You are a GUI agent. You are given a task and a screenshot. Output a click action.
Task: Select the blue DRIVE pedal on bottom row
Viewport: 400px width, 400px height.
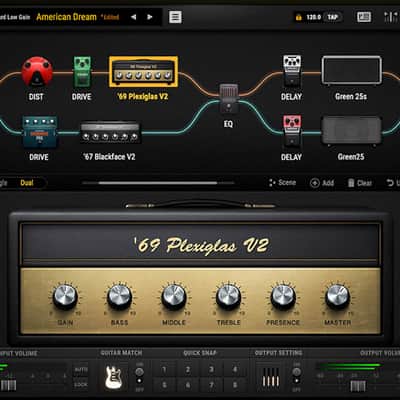point(40,132)
